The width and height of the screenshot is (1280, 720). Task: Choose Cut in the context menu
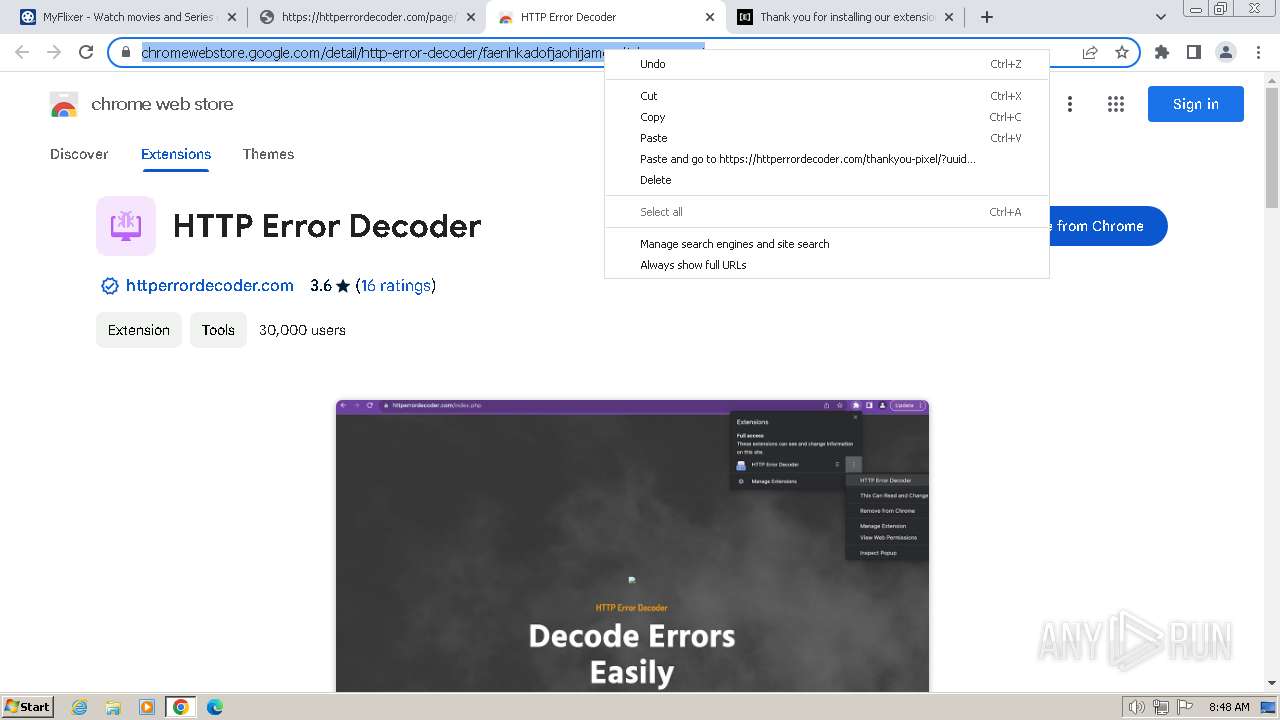pyautogui.click(x=827, y=96)
